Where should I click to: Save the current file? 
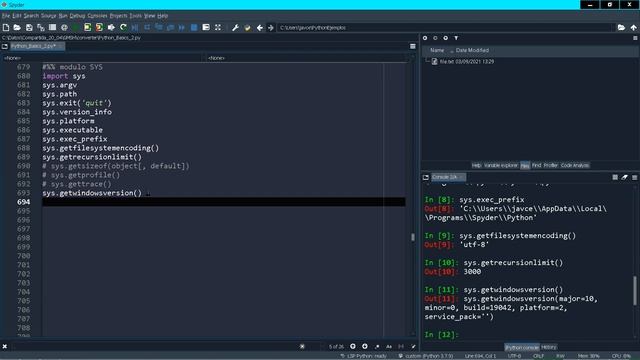[x=29, y=27]
